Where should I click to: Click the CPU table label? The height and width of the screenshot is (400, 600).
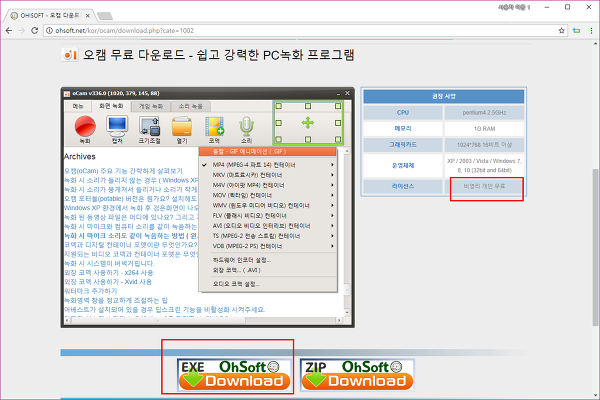pyautogui.click(x=403, y=113)
